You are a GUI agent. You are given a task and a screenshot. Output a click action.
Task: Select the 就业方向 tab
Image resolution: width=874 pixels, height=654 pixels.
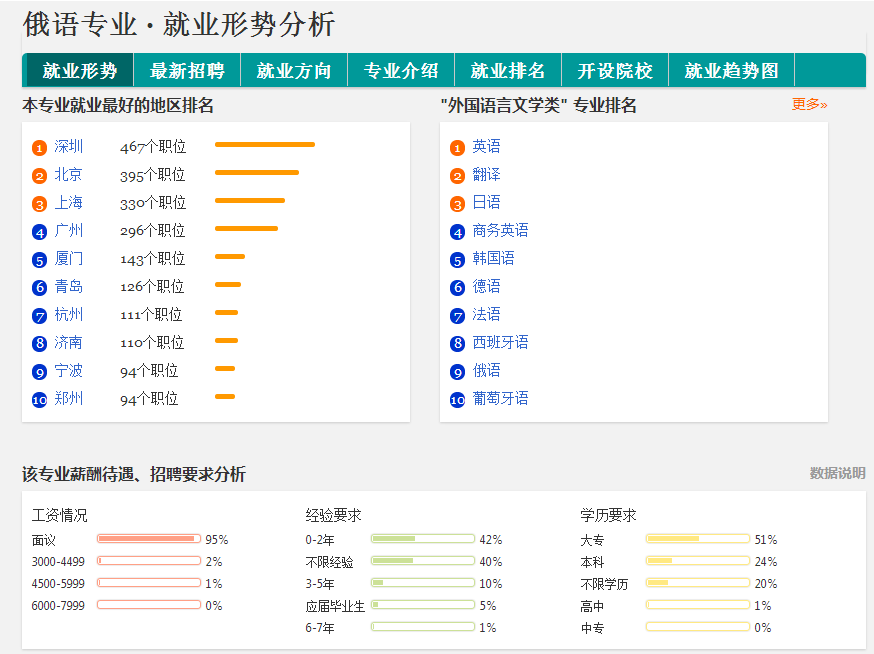[294, 71]
